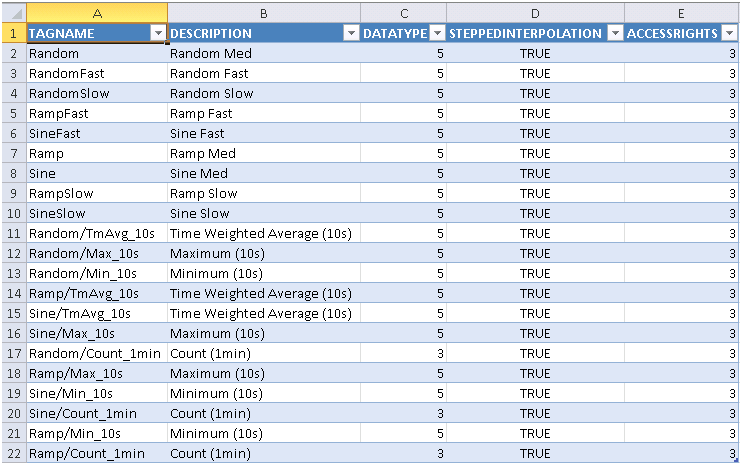
Task: Click the select-all corner of the sheet
Action: coord(12,13)
